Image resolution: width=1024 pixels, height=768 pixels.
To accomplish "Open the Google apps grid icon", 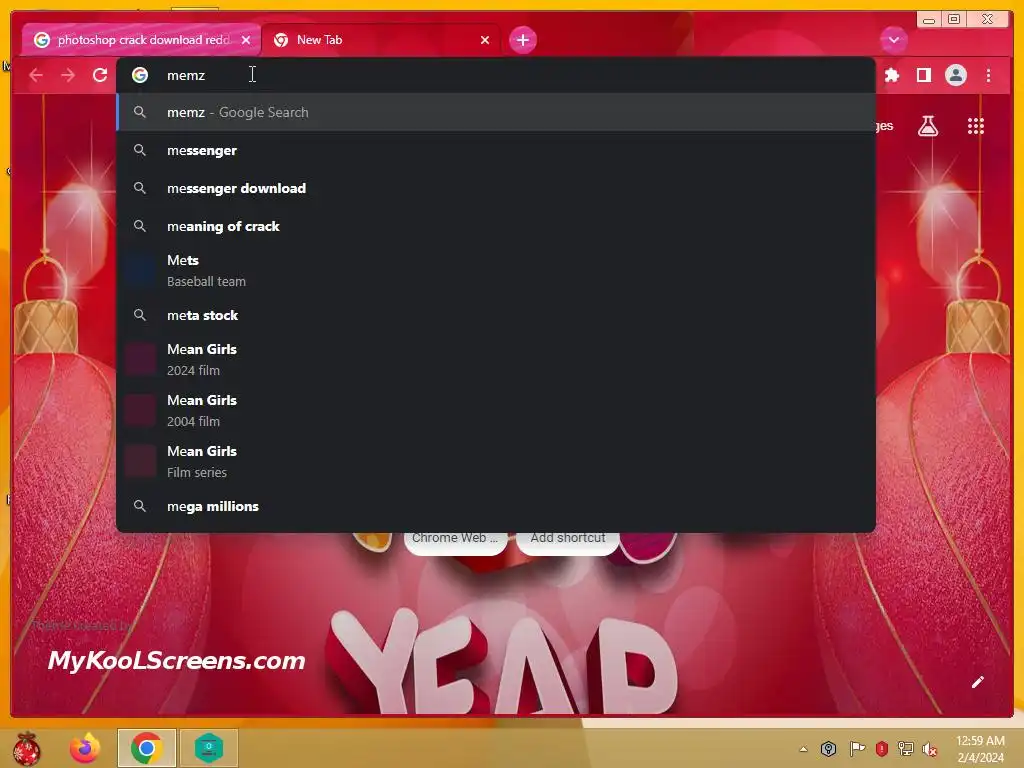I will 976,126.
